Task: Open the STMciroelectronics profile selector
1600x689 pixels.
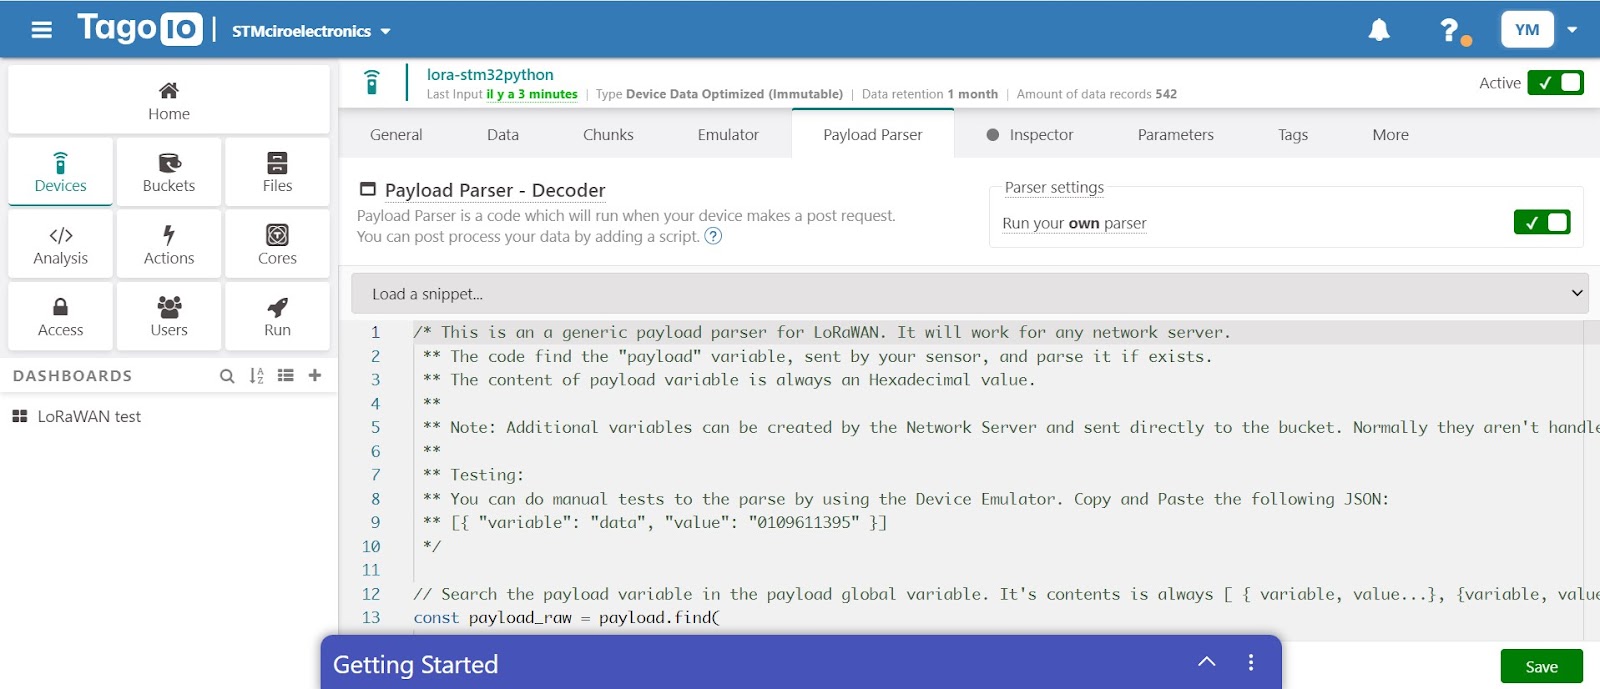Action: (311, 31)
